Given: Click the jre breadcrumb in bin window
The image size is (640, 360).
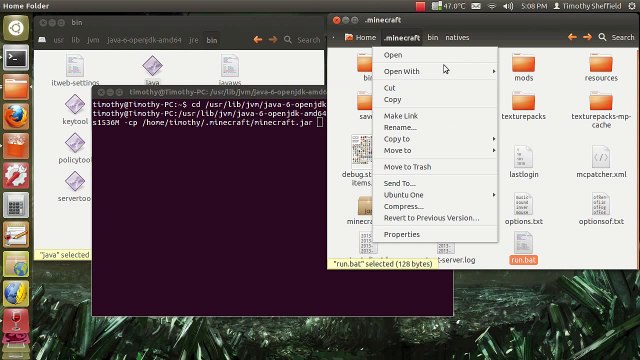Looking at the screenshot, I should [x=193, y=40].
